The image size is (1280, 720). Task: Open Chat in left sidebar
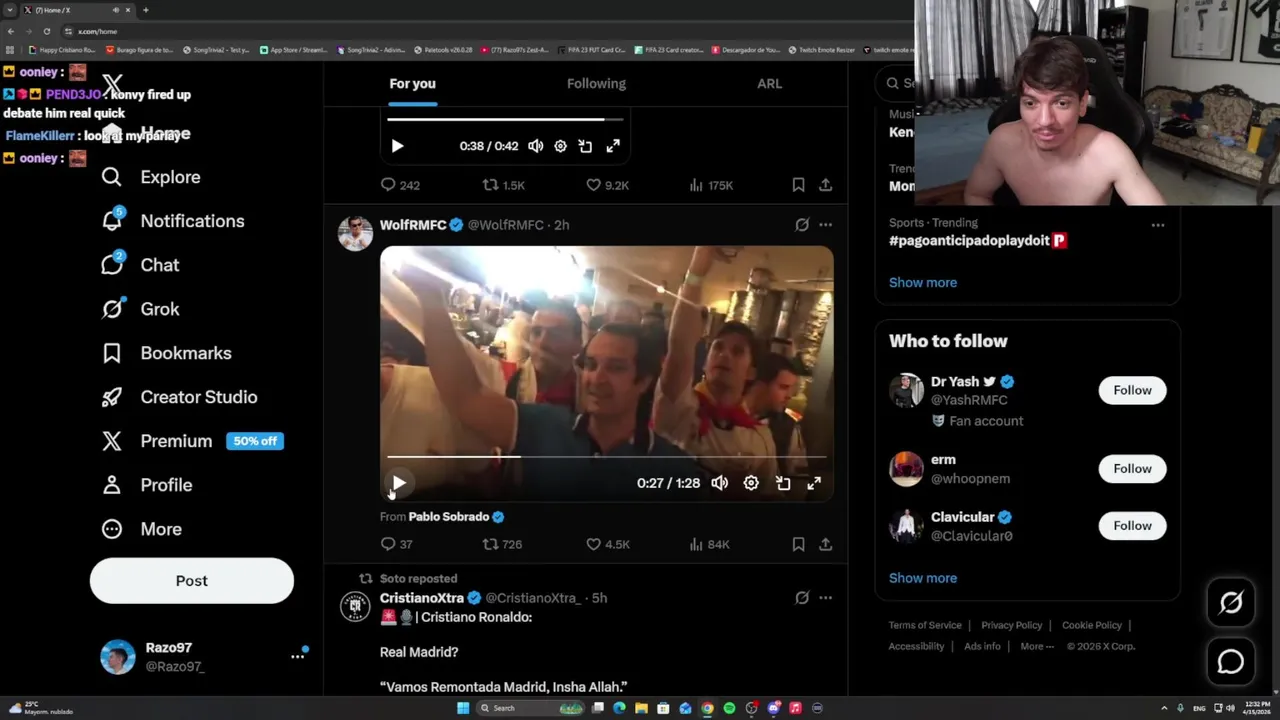139,265
